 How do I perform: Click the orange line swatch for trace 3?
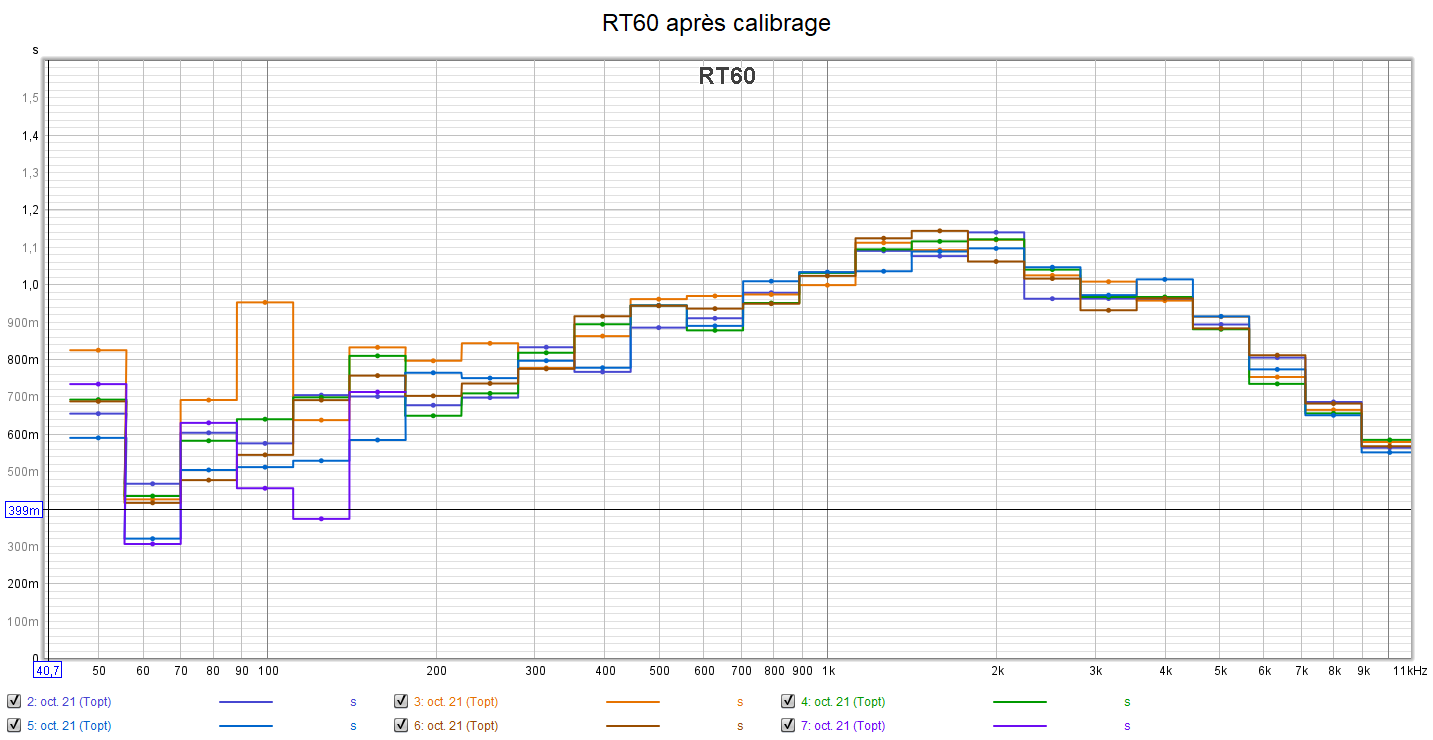(x=632, y=702)
